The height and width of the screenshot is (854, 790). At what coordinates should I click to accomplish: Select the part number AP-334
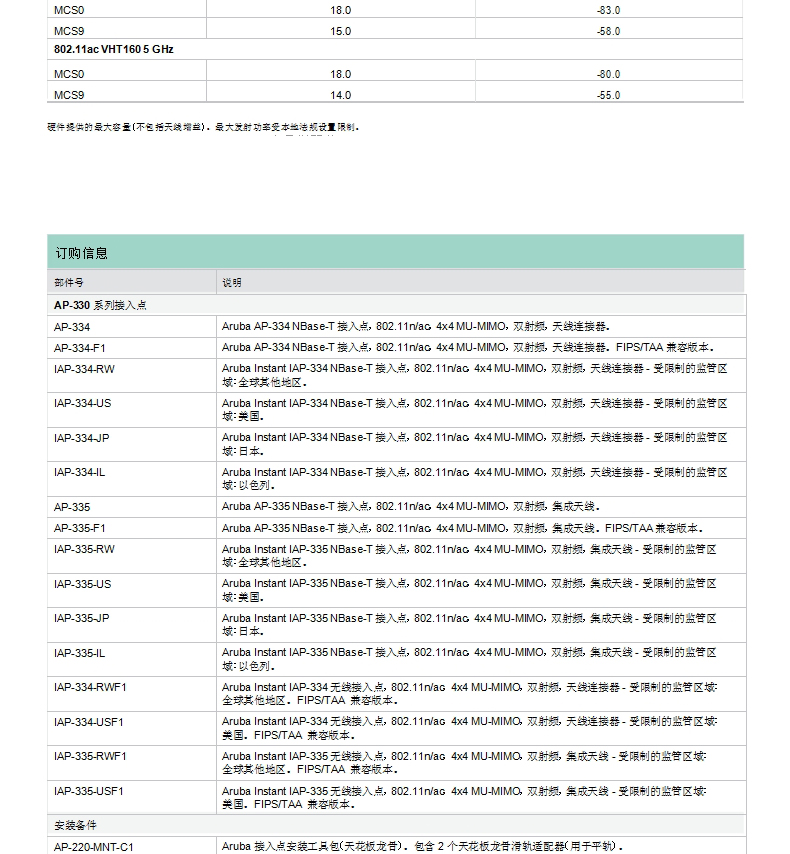(x=72, y=327)
